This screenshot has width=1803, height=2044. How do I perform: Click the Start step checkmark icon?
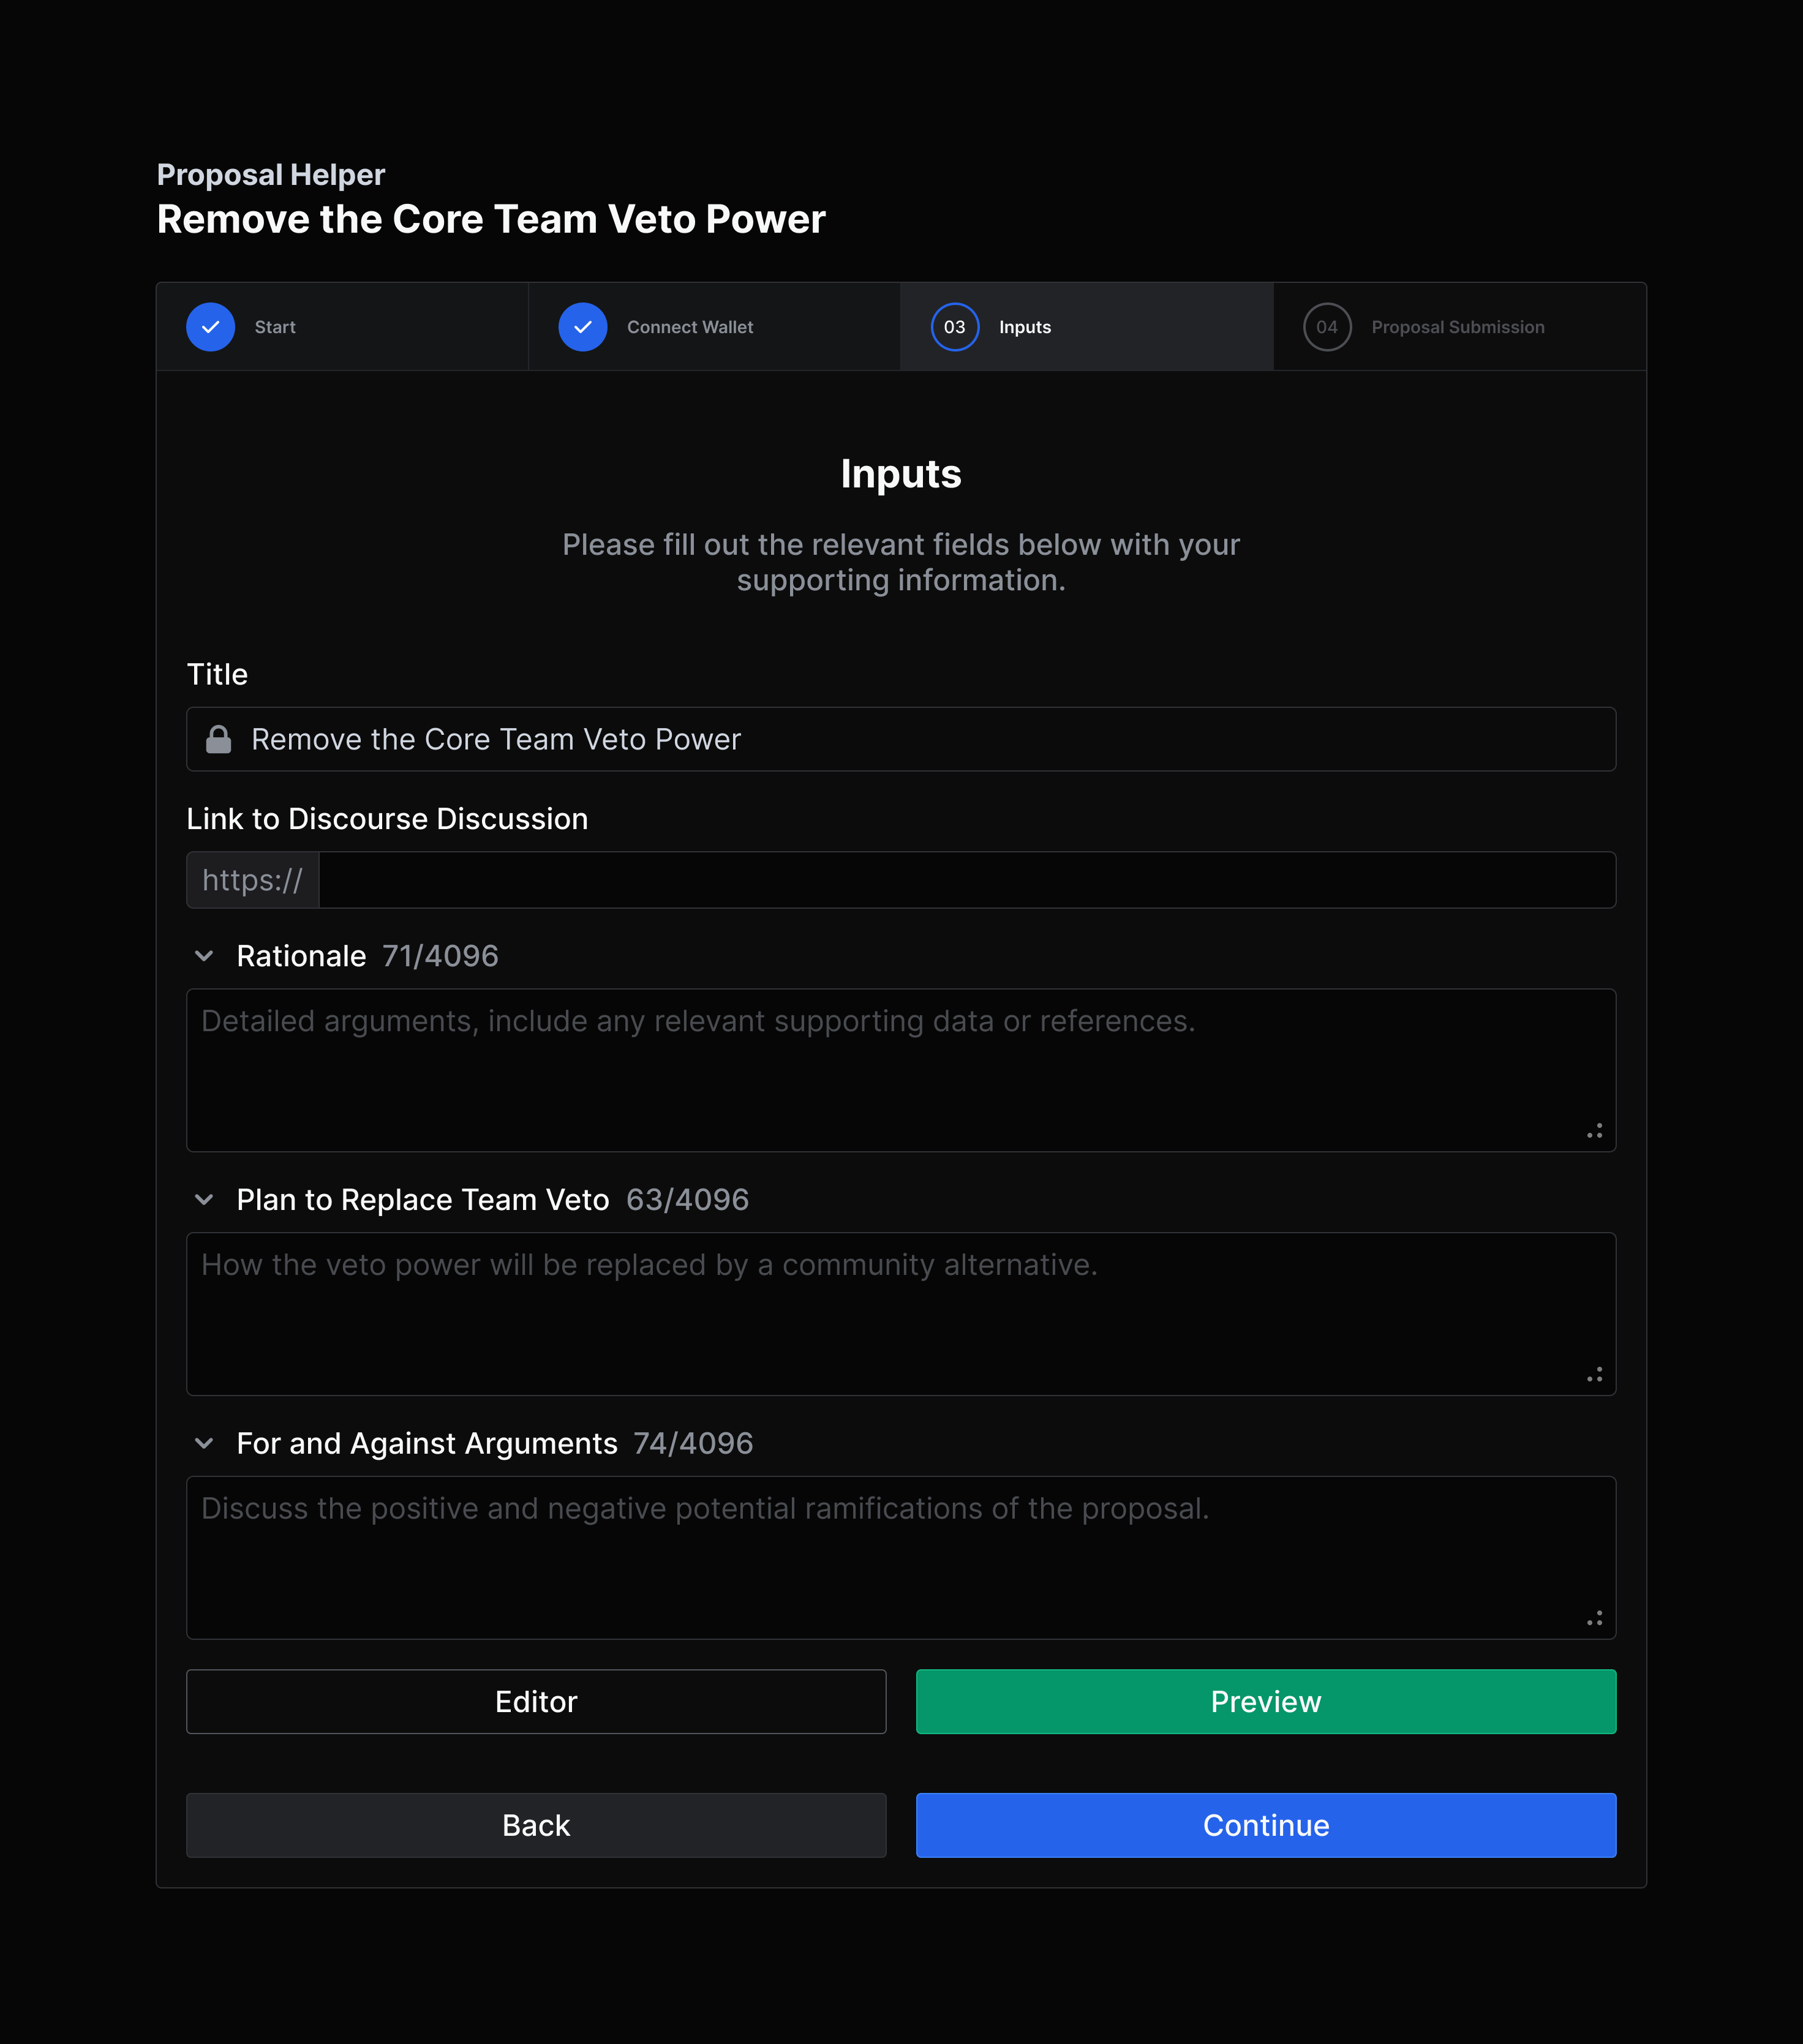tap(210, 326)
